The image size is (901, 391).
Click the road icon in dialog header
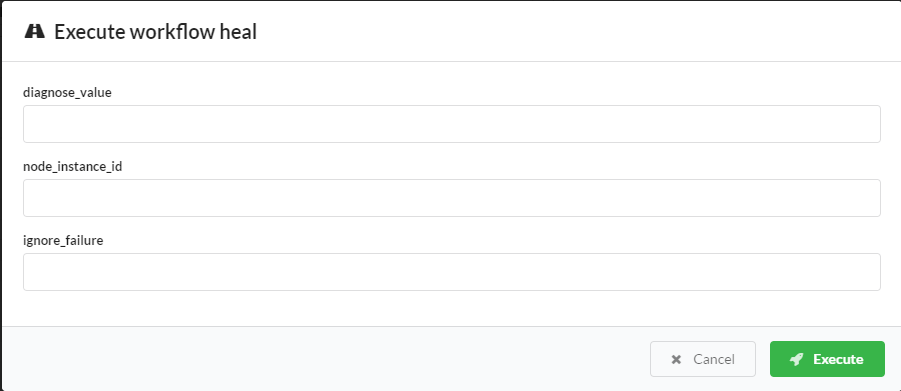coord(34,31)
